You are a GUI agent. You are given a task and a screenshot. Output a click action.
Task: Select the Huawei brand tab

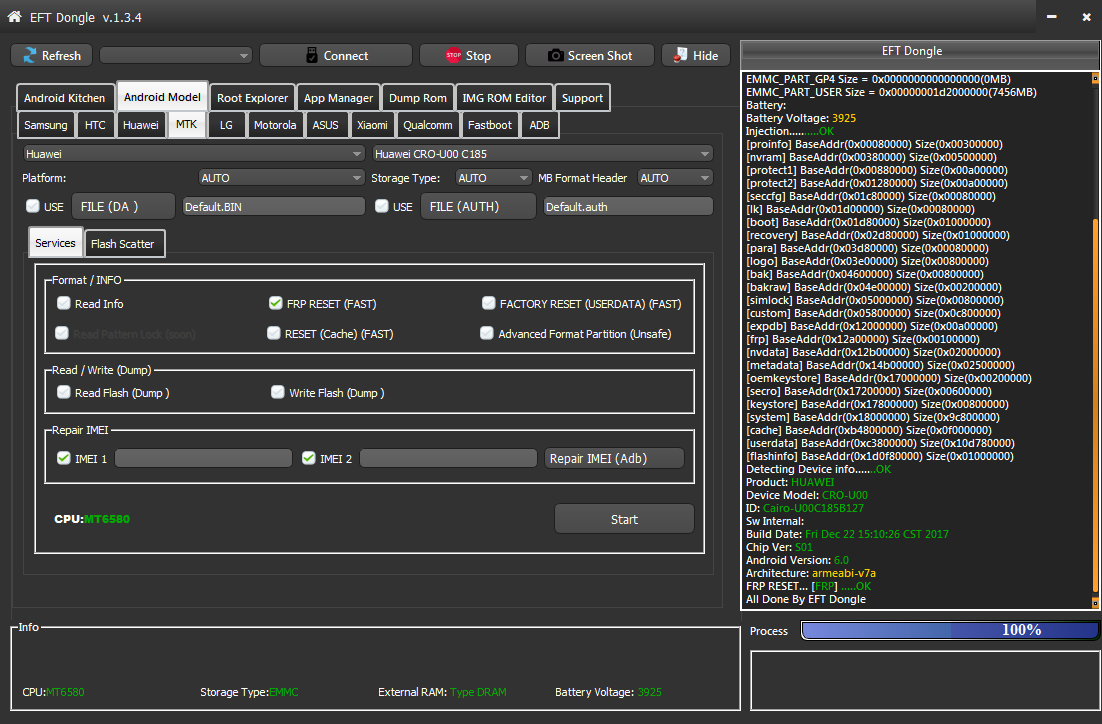[x=141, y=125]
